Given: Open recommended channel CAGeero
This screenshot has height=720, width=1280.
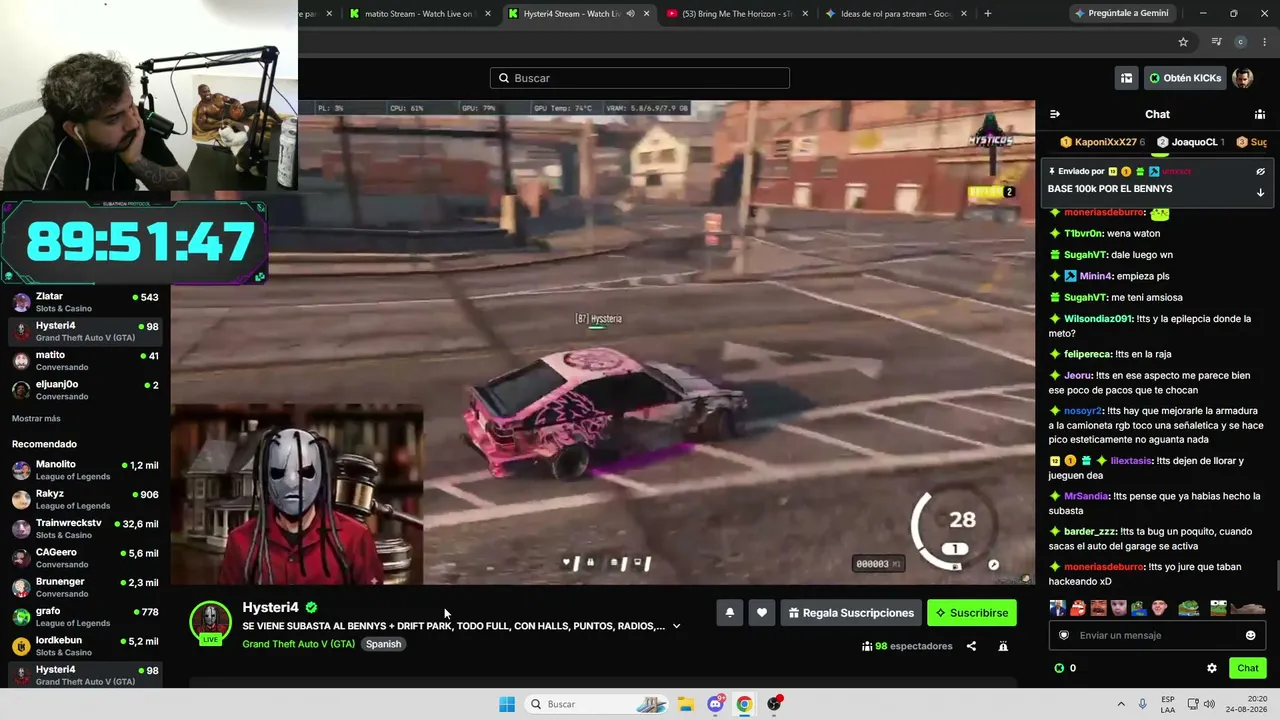Looking at the screenshot, I should click(x=85, y=558).
